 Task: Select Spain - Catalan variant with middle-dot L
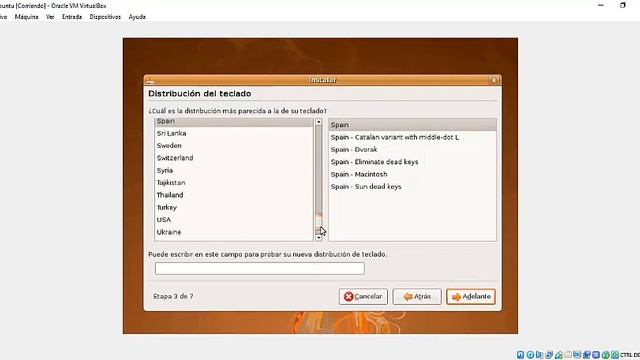click(x=413, y=137)
